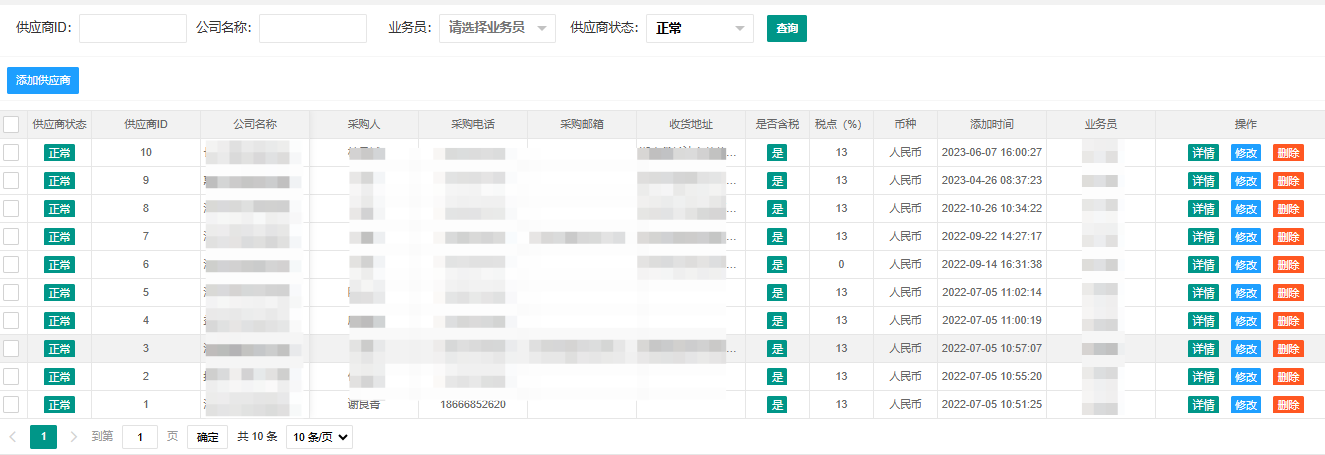Open 详情 for supplier ID 2
The image size is (1325, 455).
(1203, 377)
